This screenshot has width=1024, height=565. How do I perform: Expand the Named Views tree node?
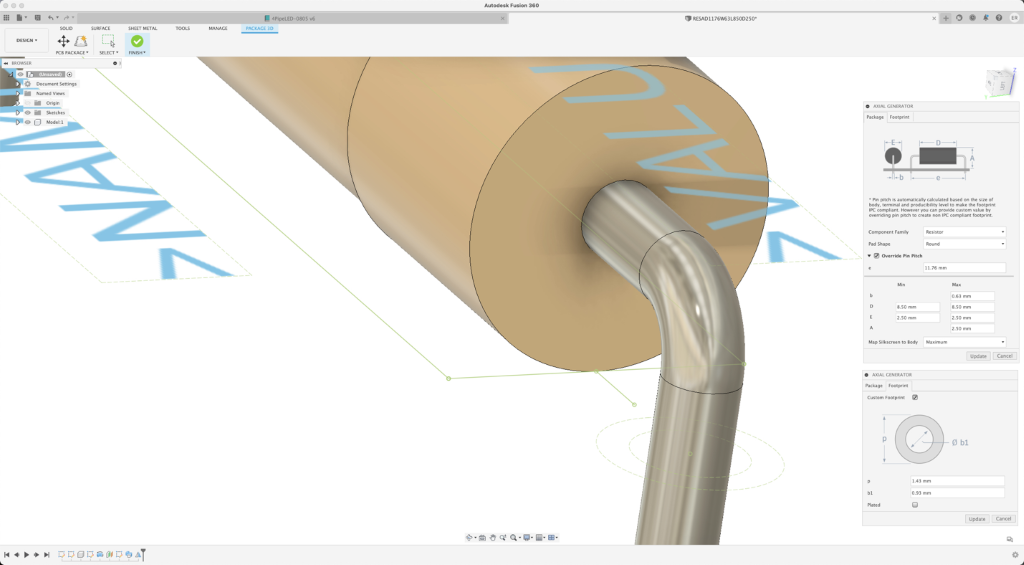pos(18,93)
